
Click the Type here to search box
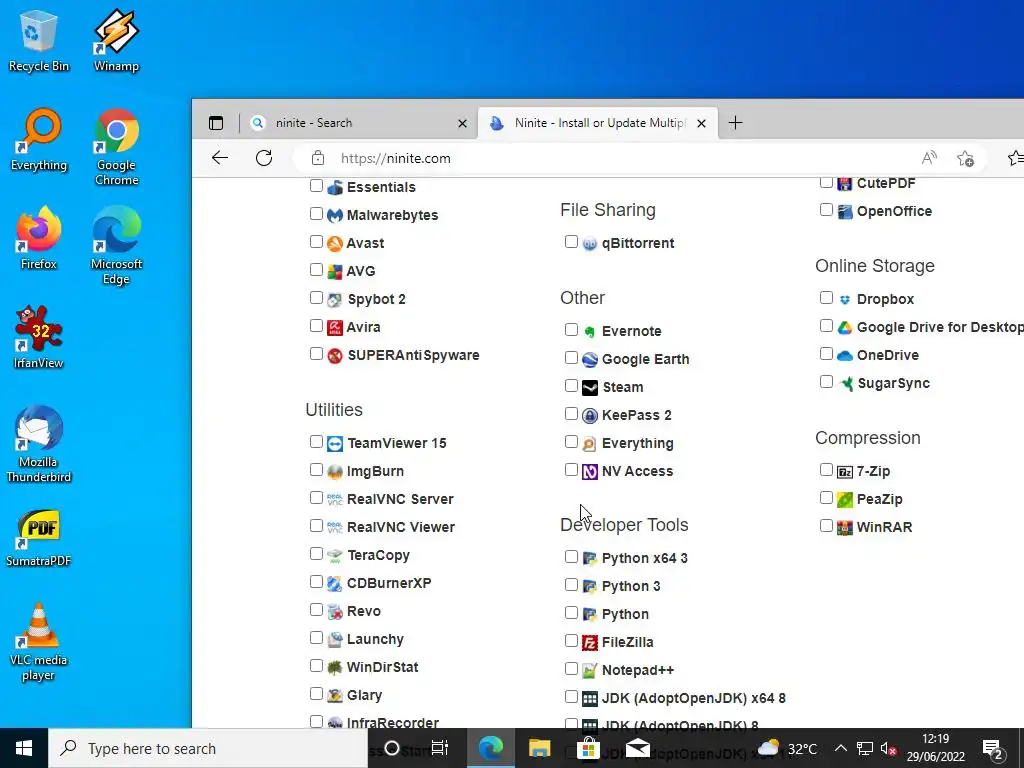209,748
